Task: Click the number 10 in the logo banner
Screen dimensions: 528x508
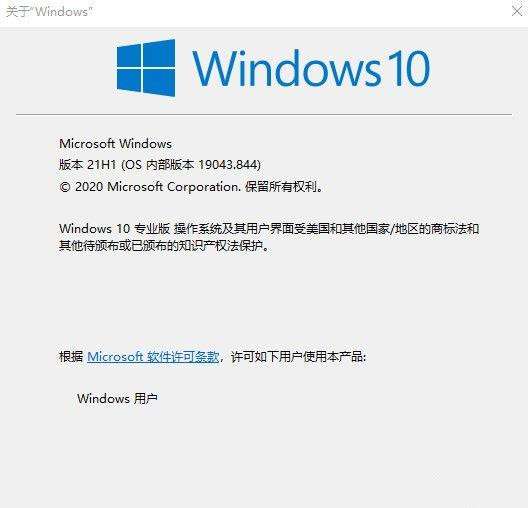Action: 408,68
